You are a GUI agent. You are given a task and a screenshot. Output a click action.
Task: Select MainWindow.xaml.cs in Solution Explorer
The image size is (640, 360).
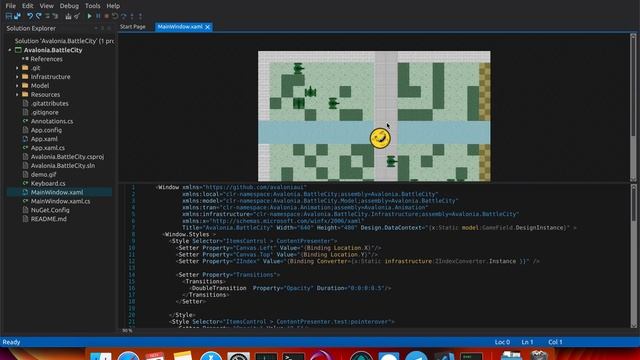(60, 201)
